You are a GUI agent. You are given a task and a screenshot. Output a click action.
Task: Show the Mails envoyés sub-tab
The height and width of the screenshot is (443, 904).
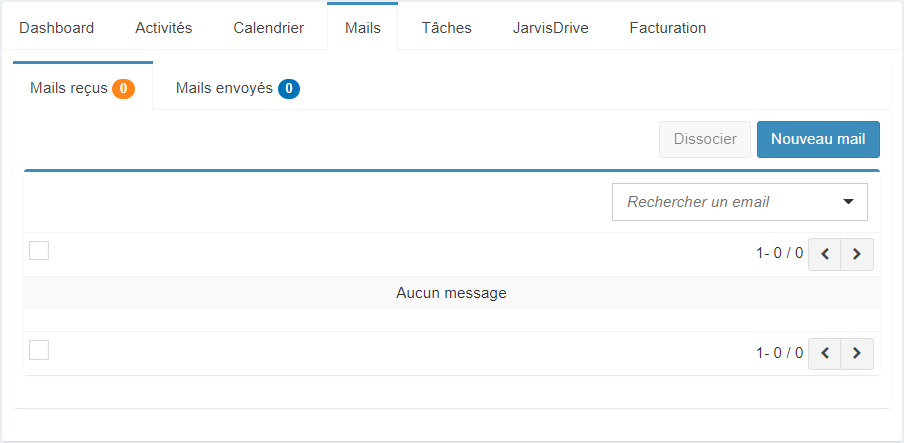(238, 88)
